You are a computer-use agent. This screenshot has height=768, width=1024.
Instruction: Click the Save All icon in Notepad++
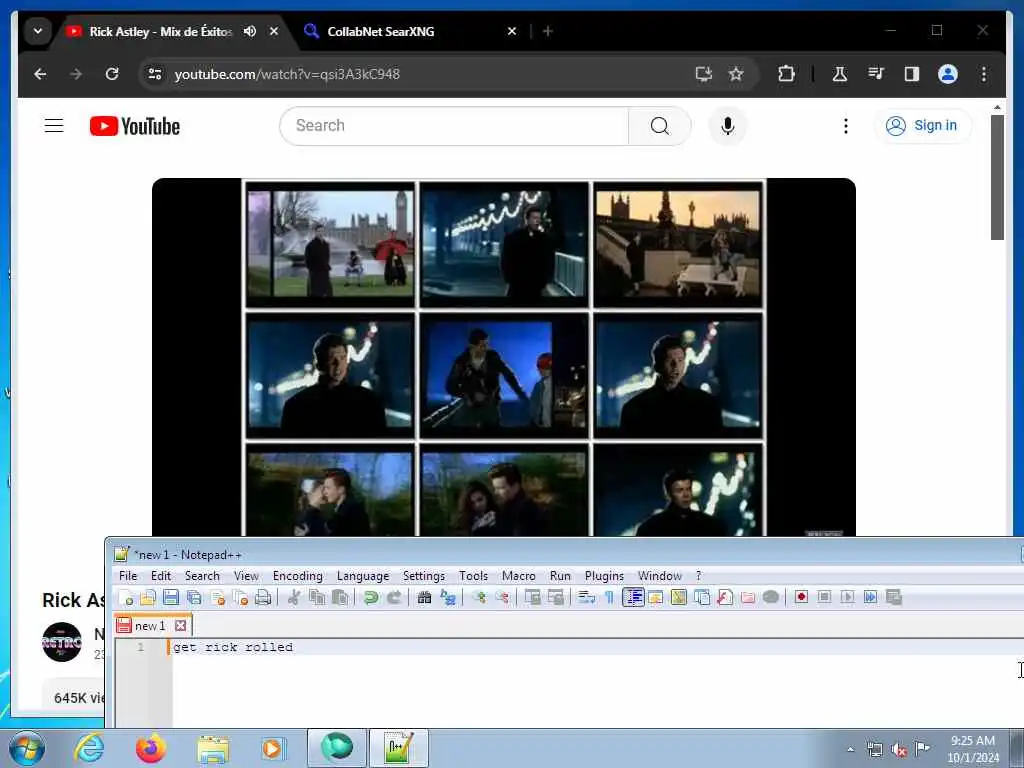[x=194, y=597]
